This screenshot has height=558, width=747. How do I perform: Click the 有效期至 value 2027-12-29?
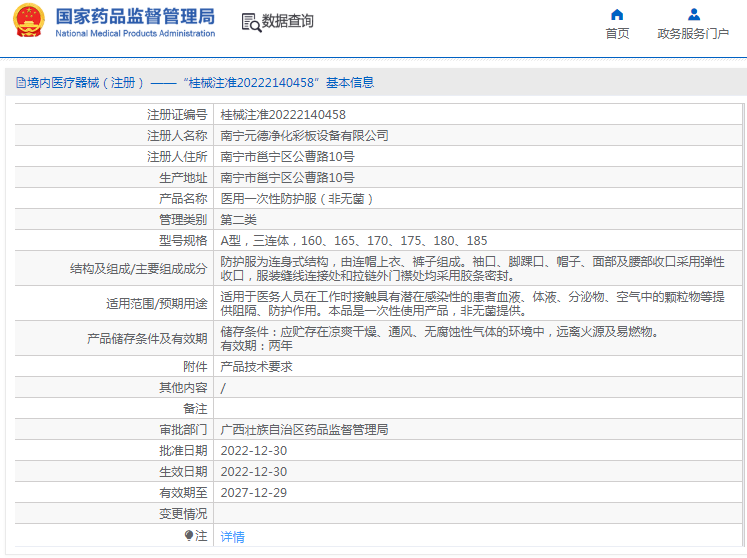(x=253, y=493)
